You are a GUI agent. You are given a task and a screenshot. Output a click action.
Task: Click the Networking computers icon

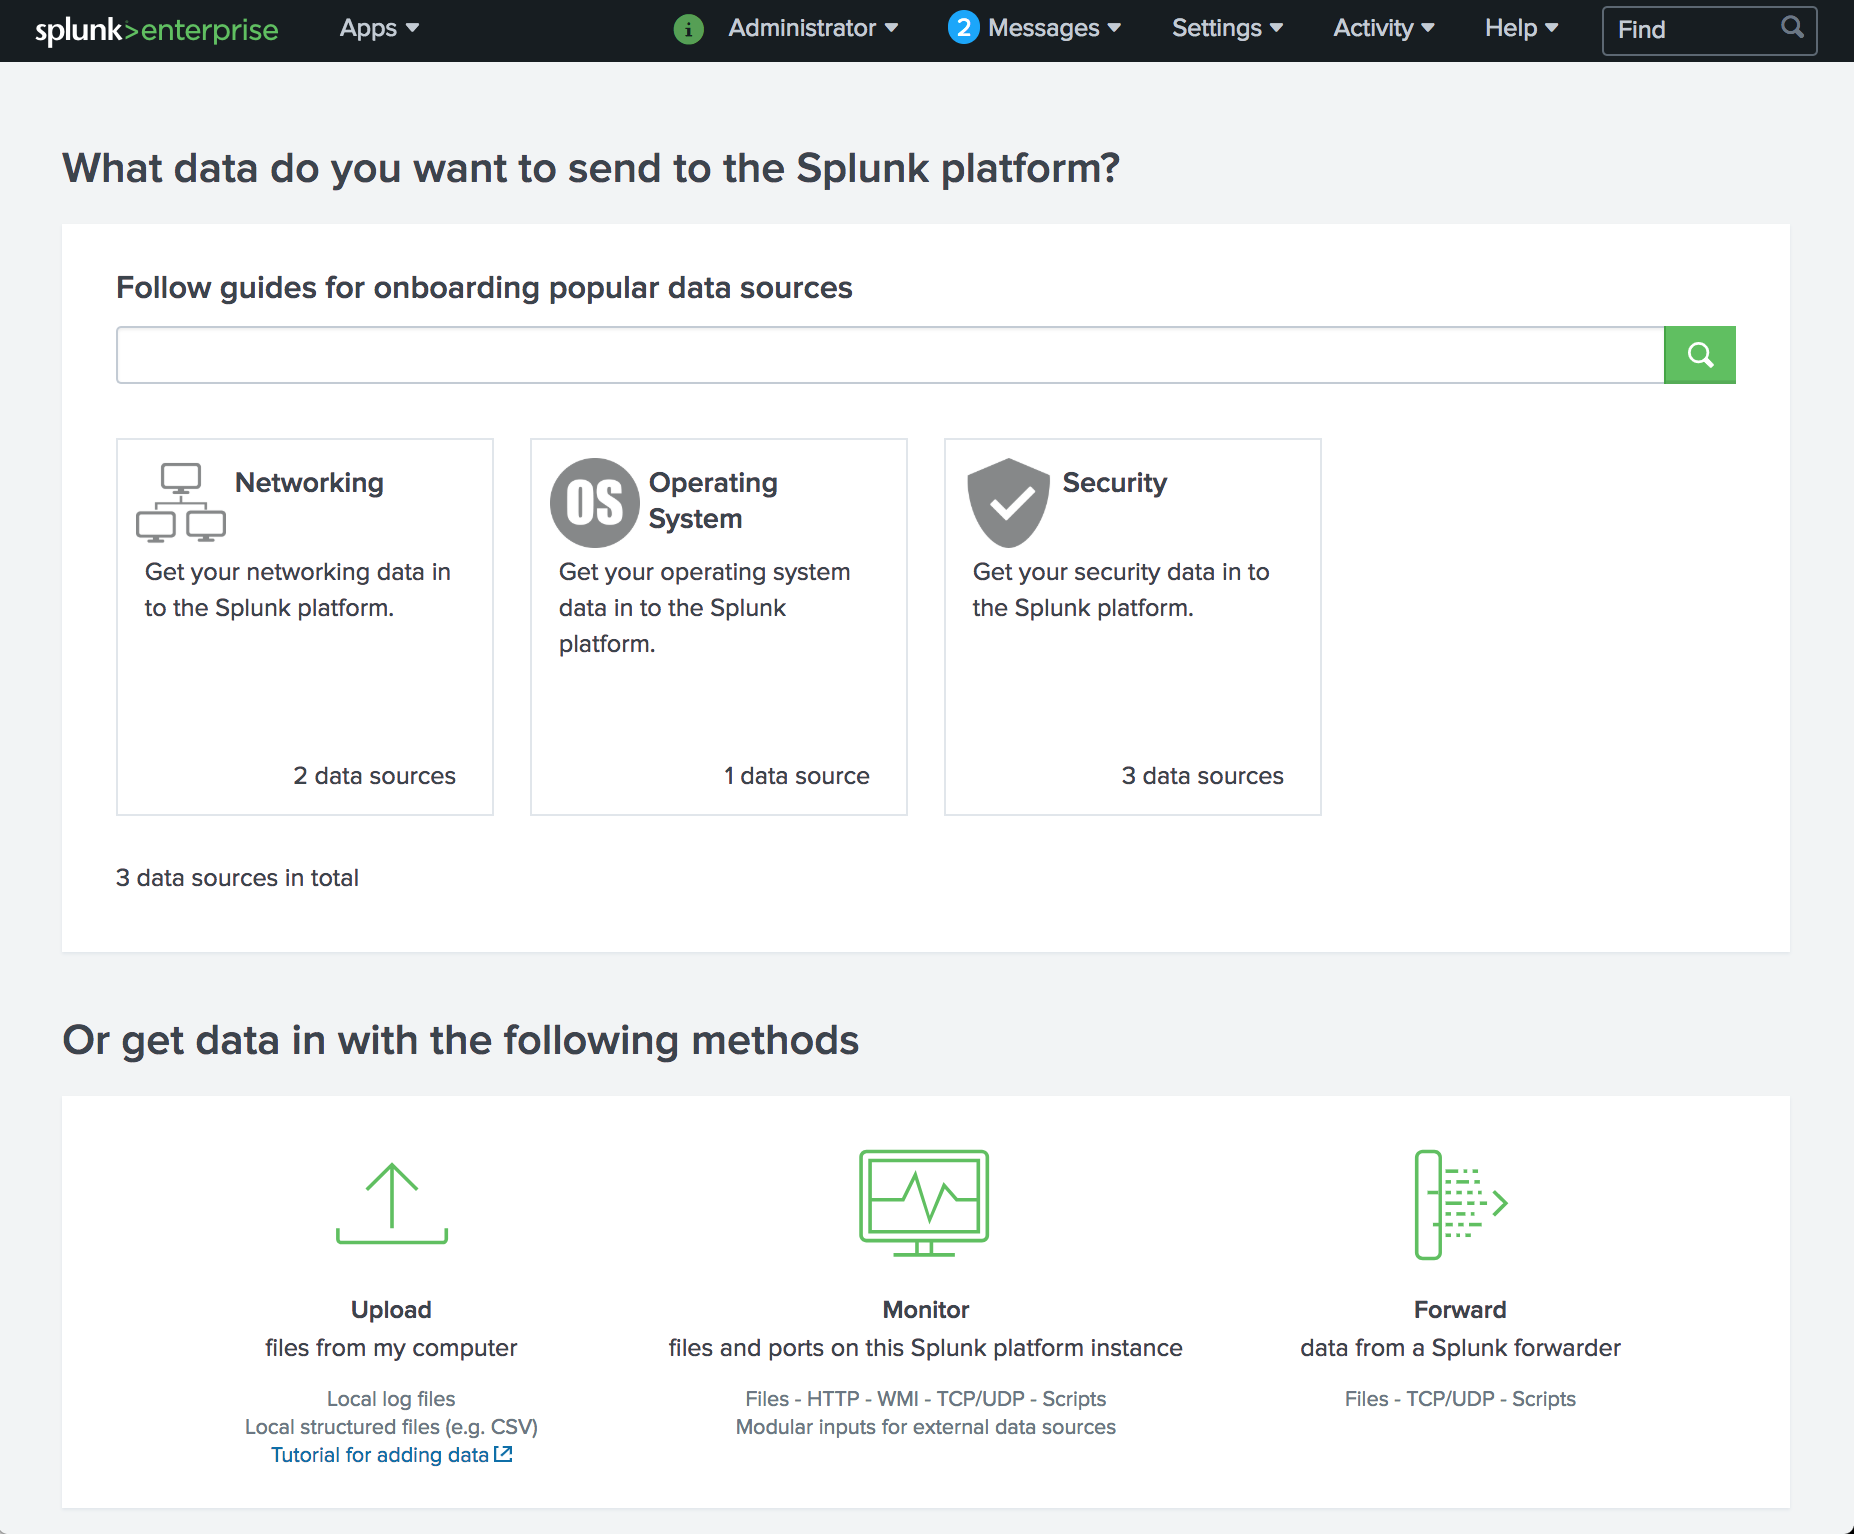181,502
